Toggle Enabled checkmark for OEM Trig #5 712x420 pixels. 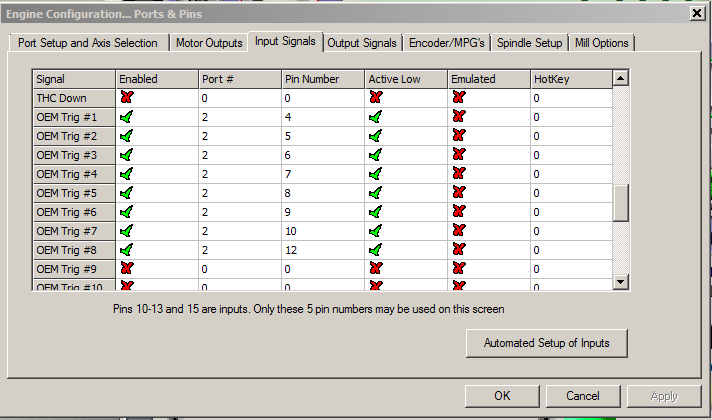tap(126, 193)
